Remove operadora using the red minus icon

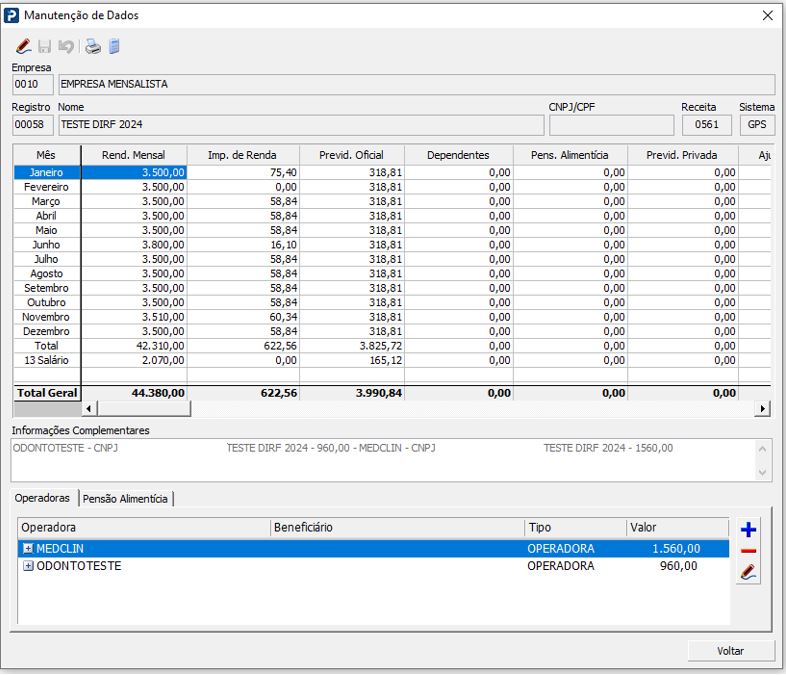[x=748, y=551]
